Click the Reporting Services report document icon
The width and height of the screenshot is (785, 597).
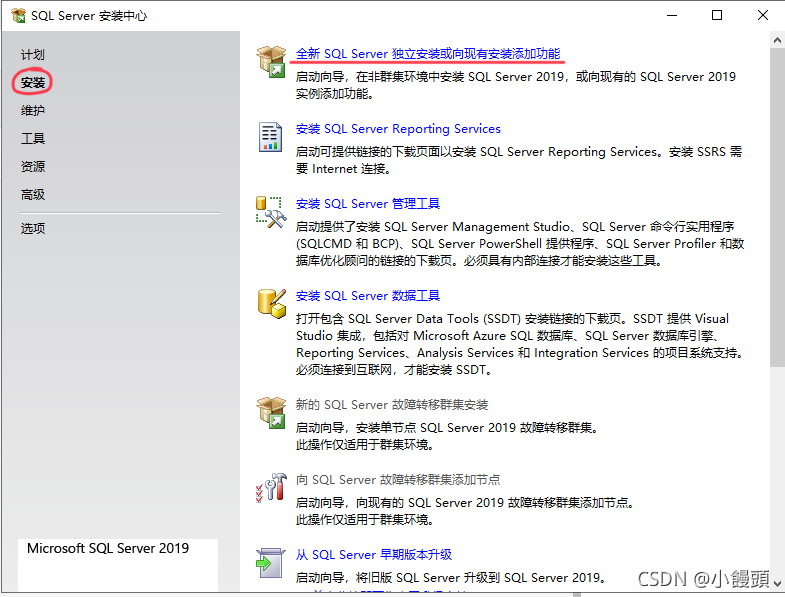click(x=270, y=137)
